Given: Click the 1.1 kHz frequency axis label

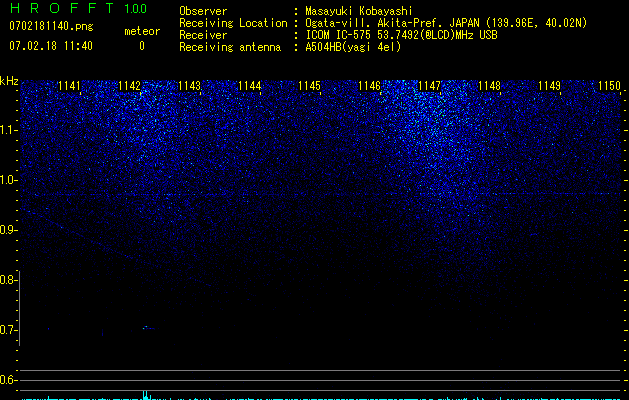Looking at the screenshot, I should (x=8, y=130).
